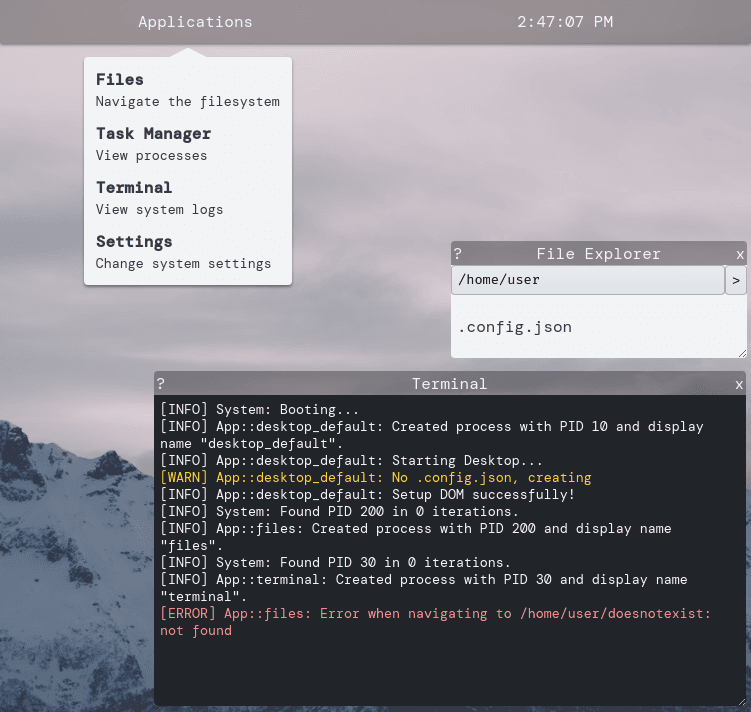Close the File Explorer window

740,254
